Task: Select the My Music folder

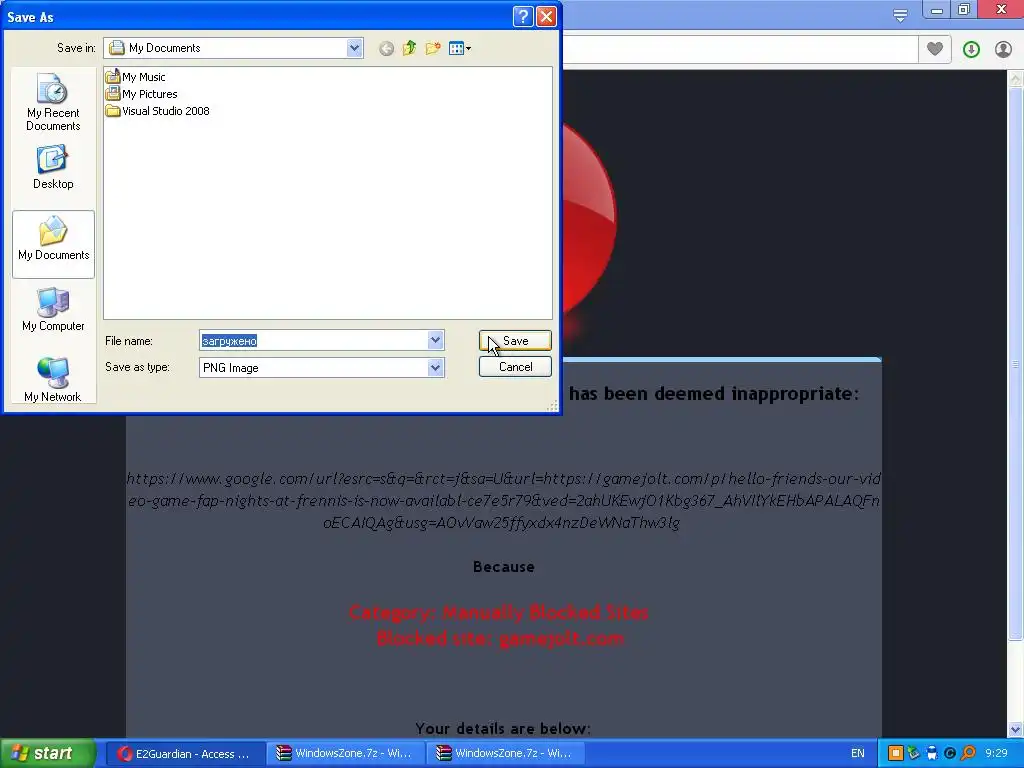Action: click(x=136, y=76)
